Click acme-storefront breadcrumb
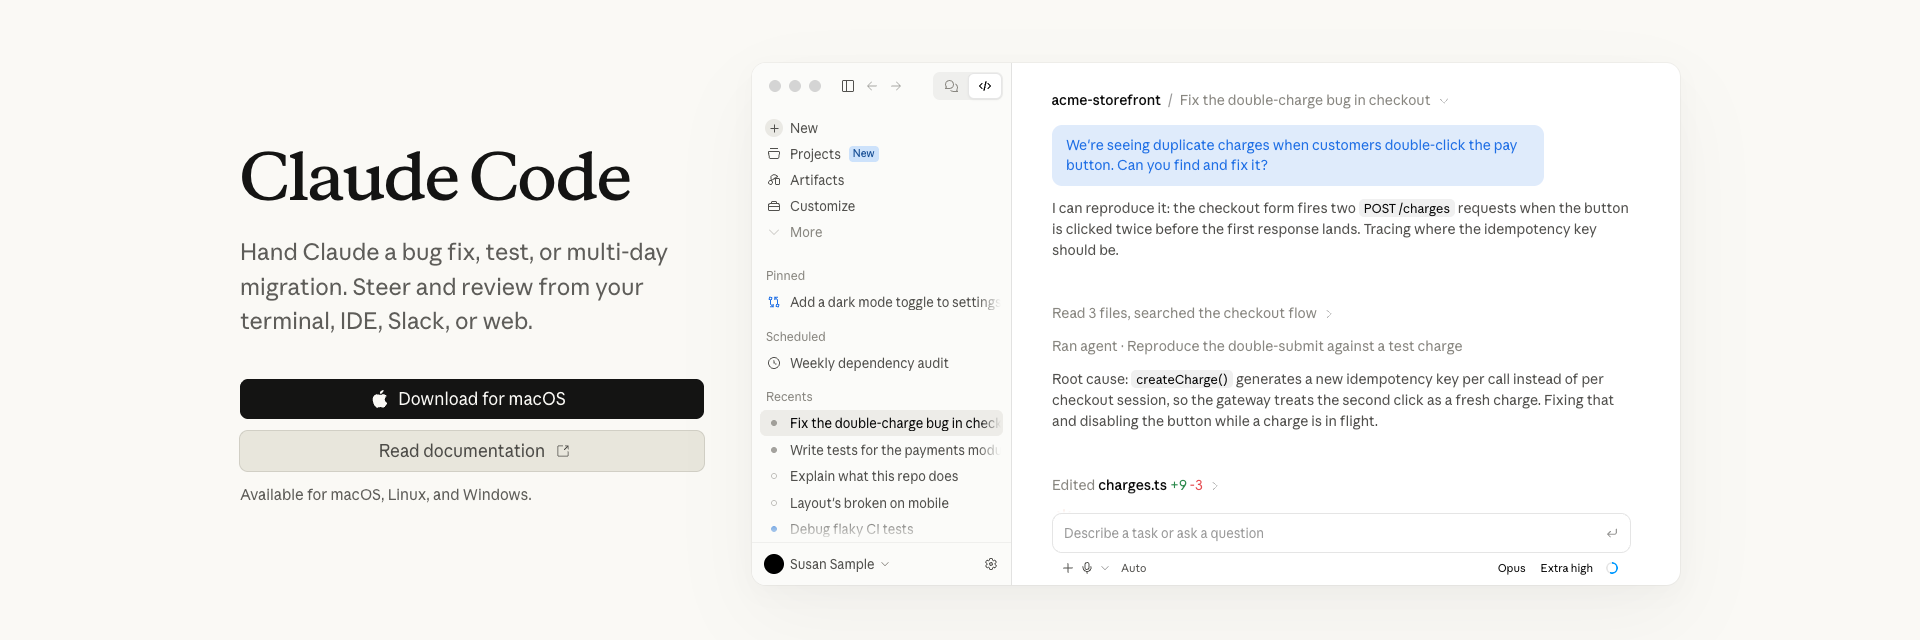1920x640 pixels. [x=1106, y=100]
